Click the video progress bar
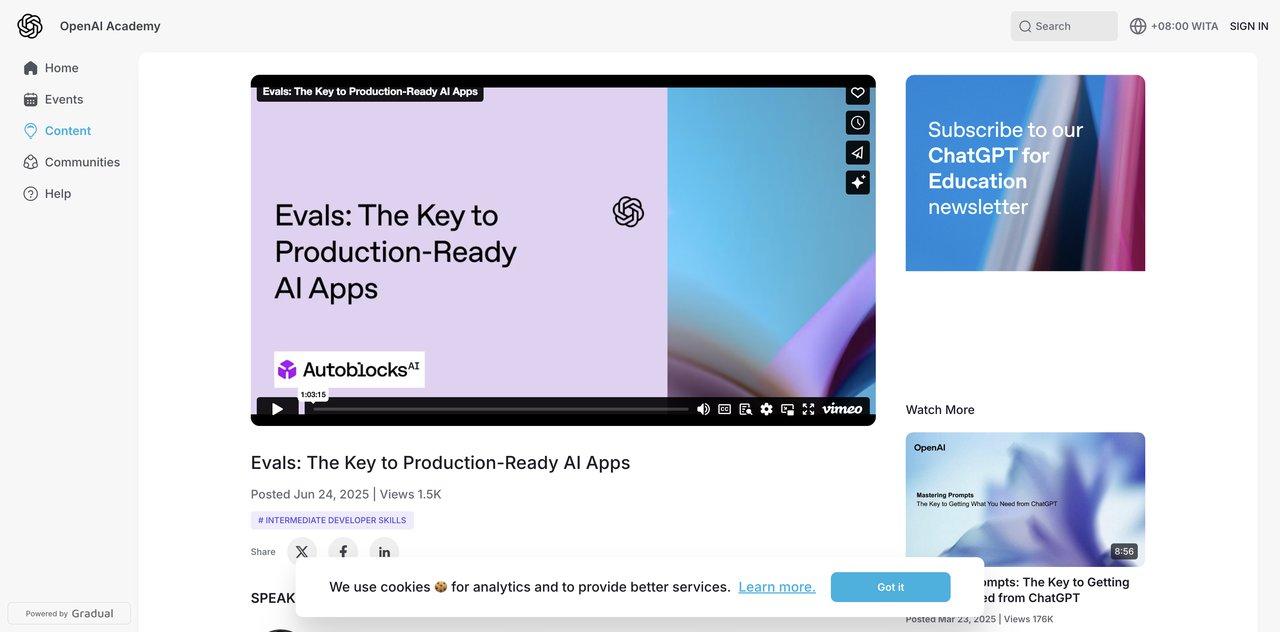The width and height of the screenshot is (1280, 632). 500,408
